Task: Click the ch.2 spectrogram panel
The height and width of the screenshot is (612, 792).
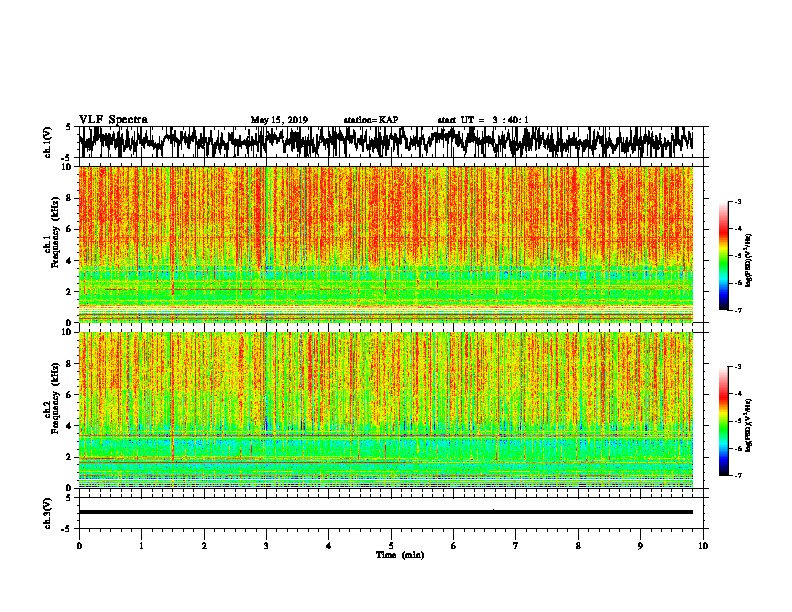Action: (386, 410)
